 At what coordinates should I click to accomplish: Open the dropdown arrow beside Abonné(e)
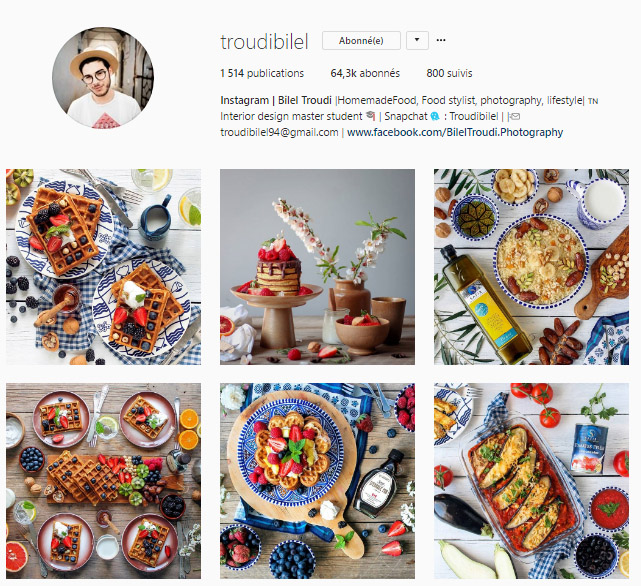417,40
